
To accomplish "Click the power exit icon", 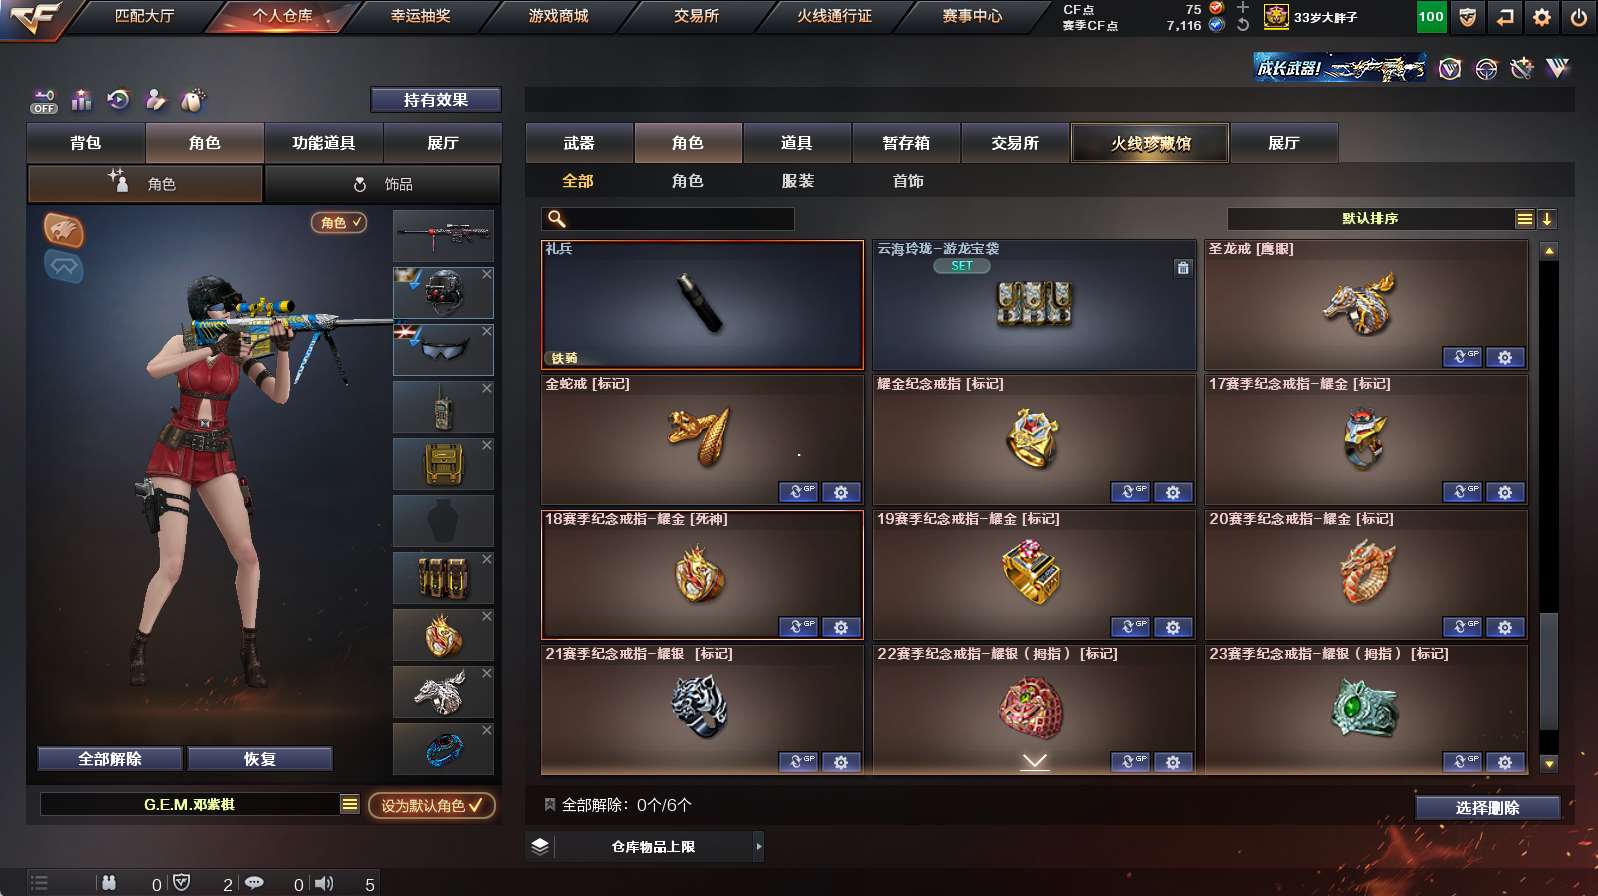I will tap(1579, 17).
